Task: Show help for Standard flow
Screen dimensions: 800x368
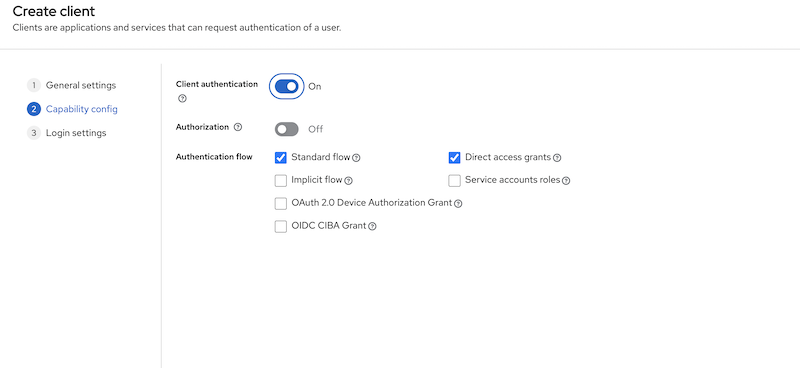Action: (357, 158)
